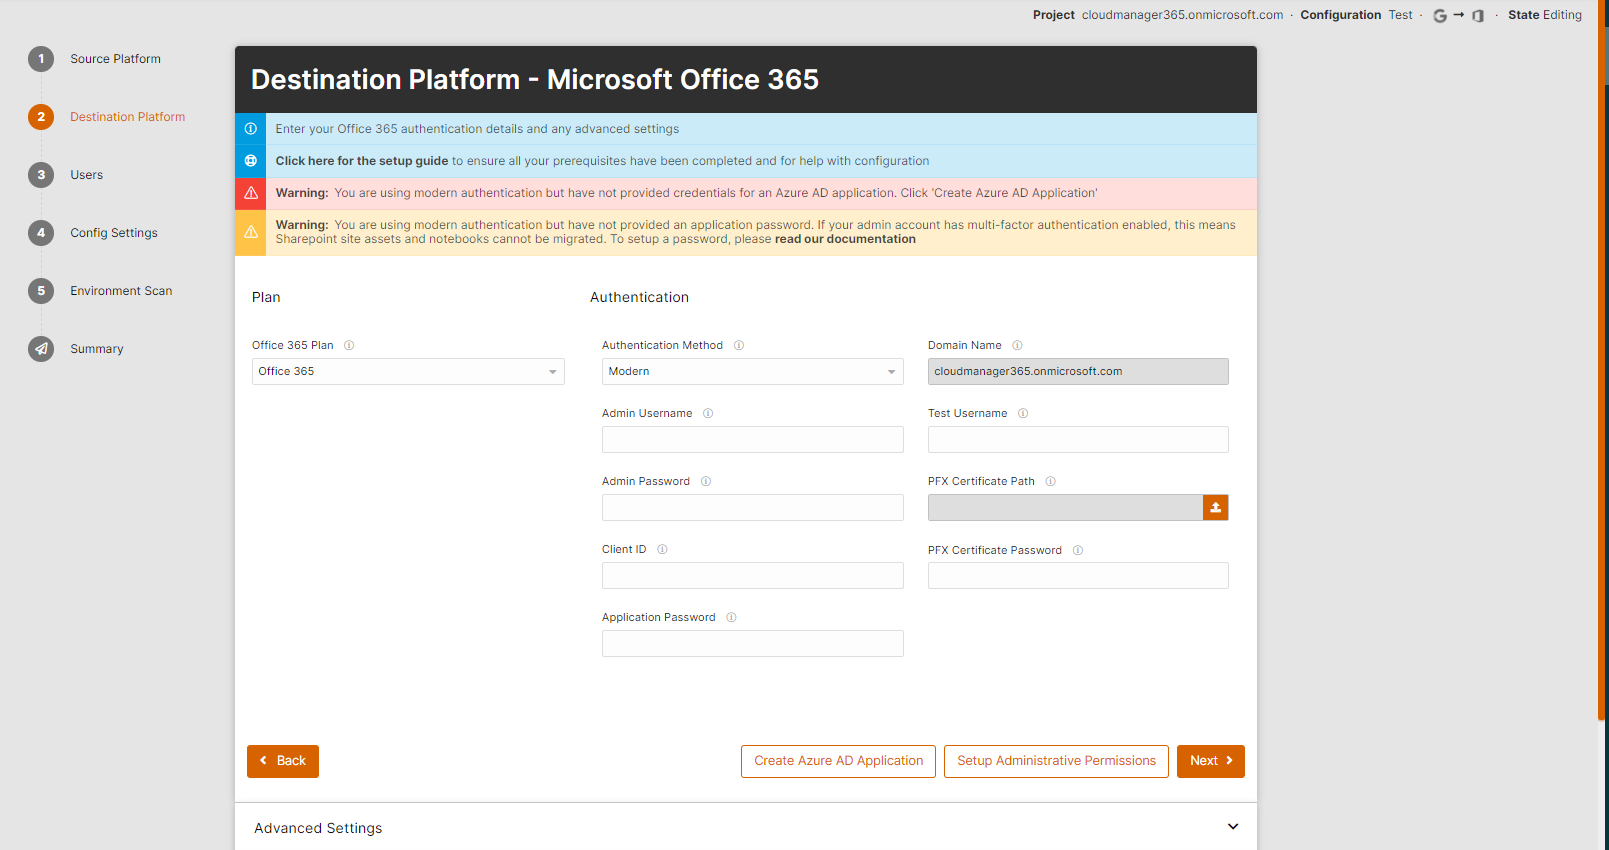The height and width of the screenshot is (850, 1609).
Task: Click the info icon next to Client ID
Action: (662, 549)
